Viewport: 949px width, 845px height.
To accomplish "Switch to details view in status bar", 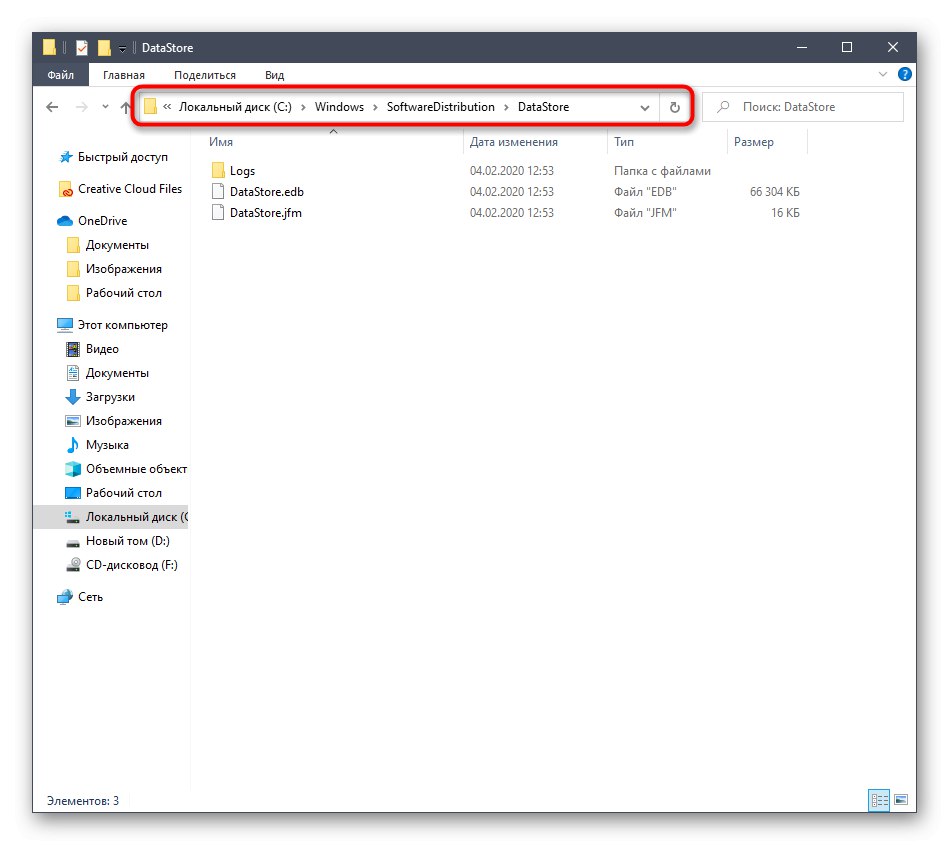I will click(x=879, y=801).
